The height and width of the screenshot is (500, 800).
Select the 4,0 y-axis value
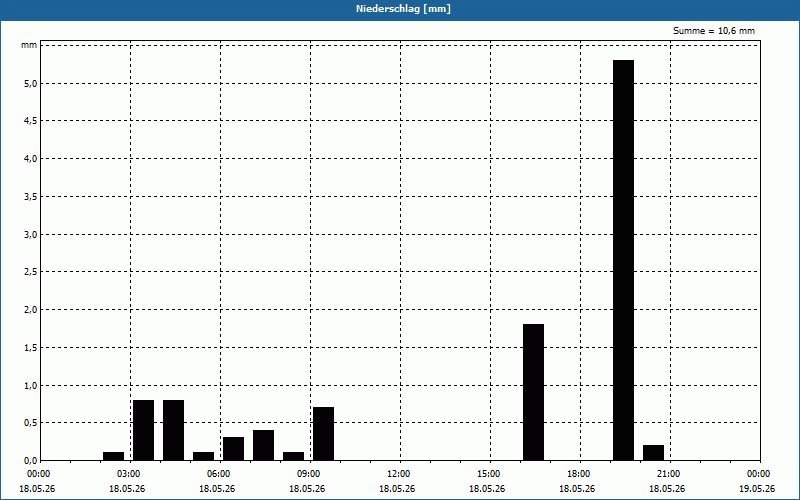pyautogui.click(x=31, y=159)
